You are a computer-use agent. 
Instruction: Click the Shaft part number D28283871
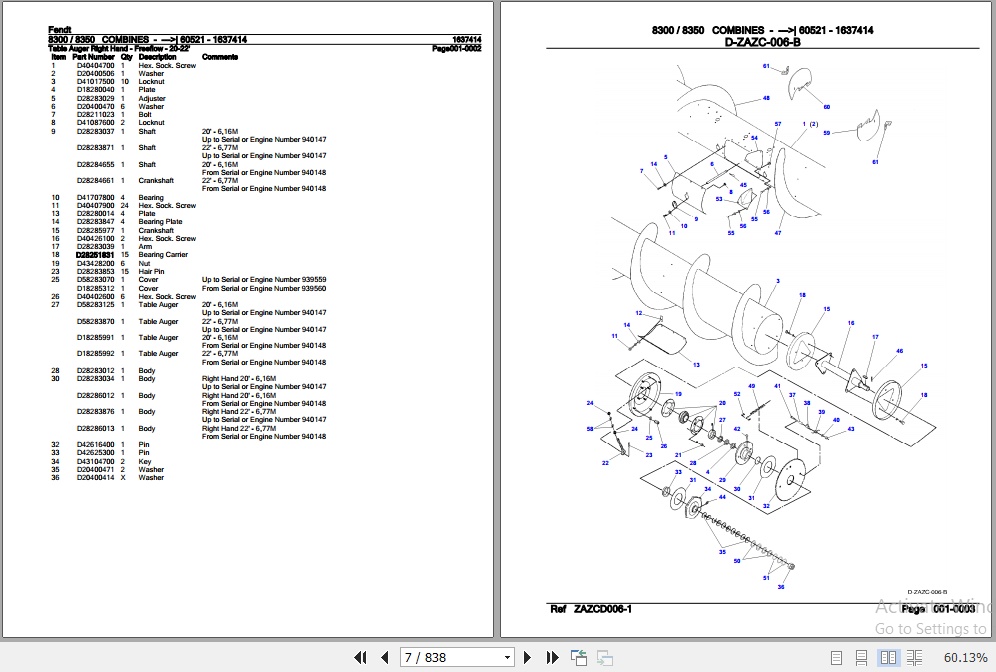95,147
